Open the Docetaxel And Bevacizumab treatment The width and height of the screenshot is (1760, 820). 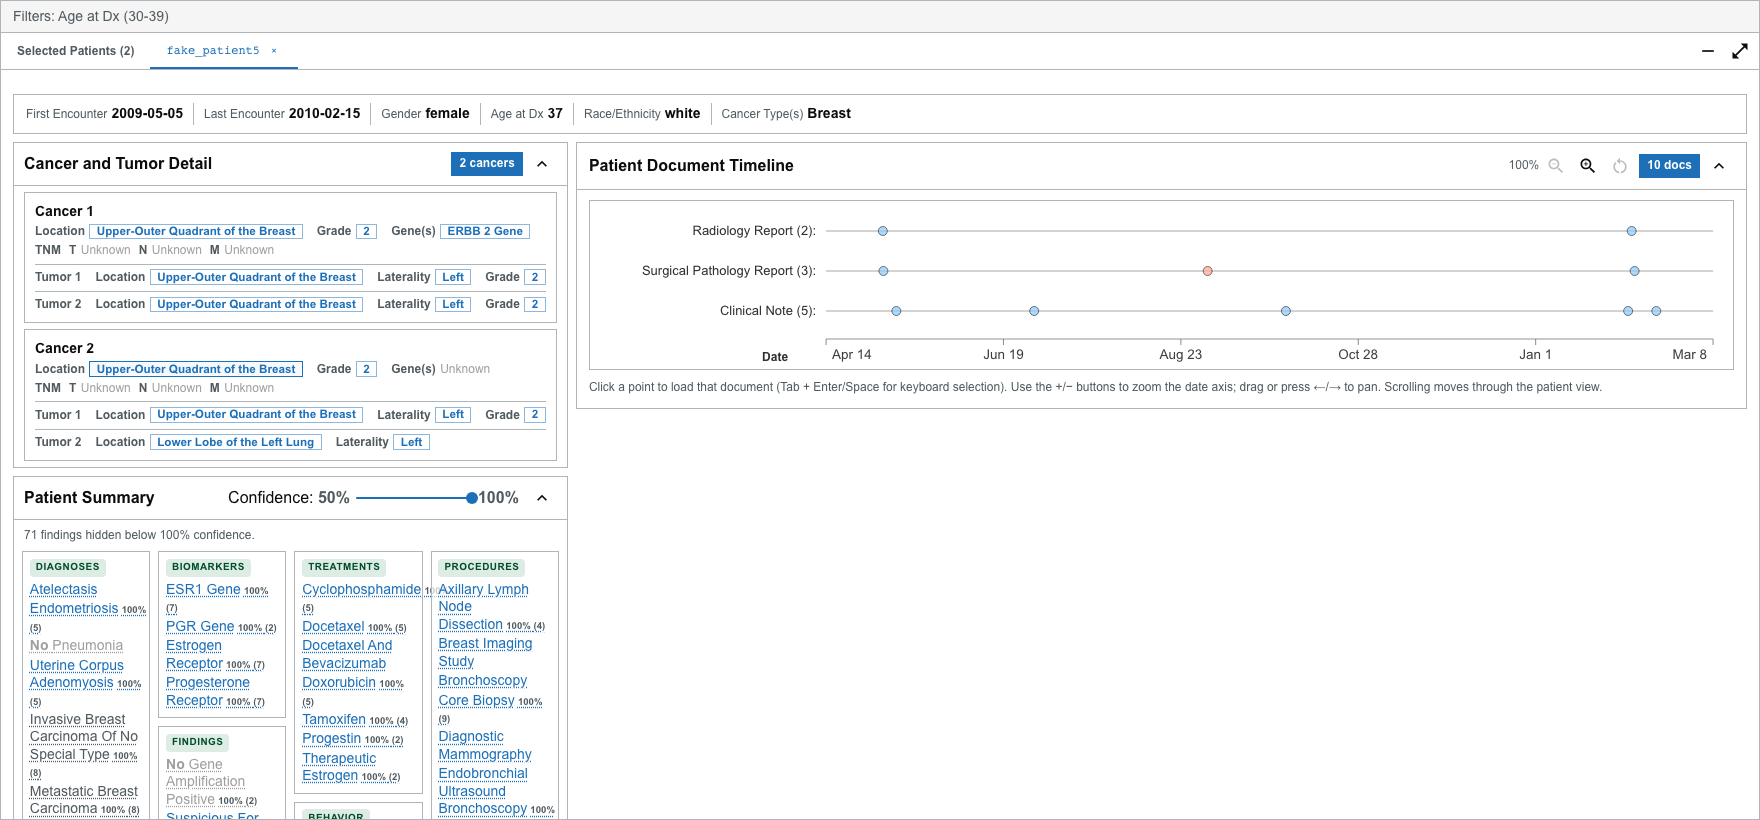(x=347, y=655)
